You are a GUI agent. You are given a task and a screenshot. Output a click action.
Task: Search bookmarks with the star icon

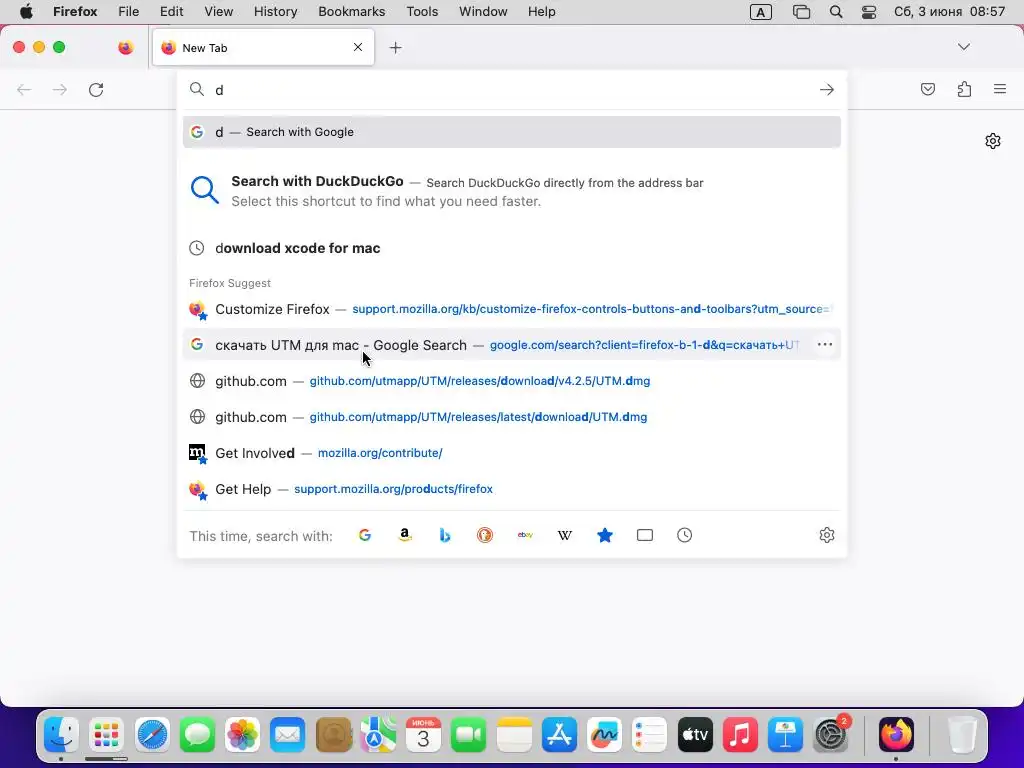click(x=605, y=536)
